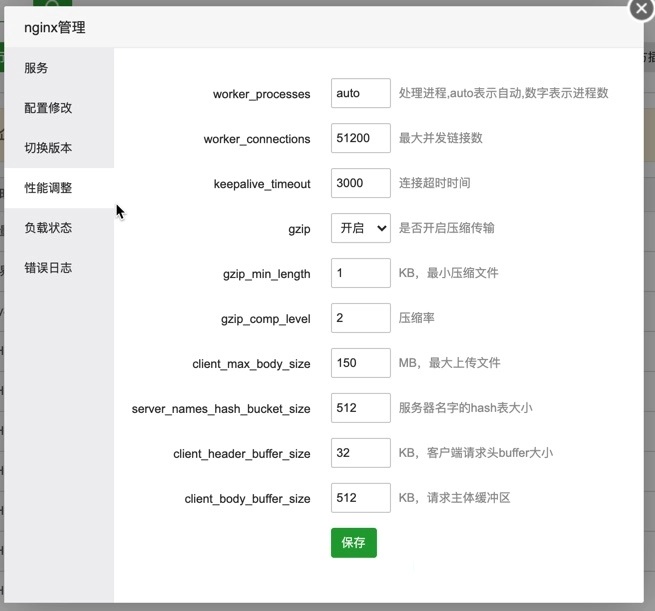Focus the client_max_body_size field
Screen dimensions: 655x611
(360, 363)
